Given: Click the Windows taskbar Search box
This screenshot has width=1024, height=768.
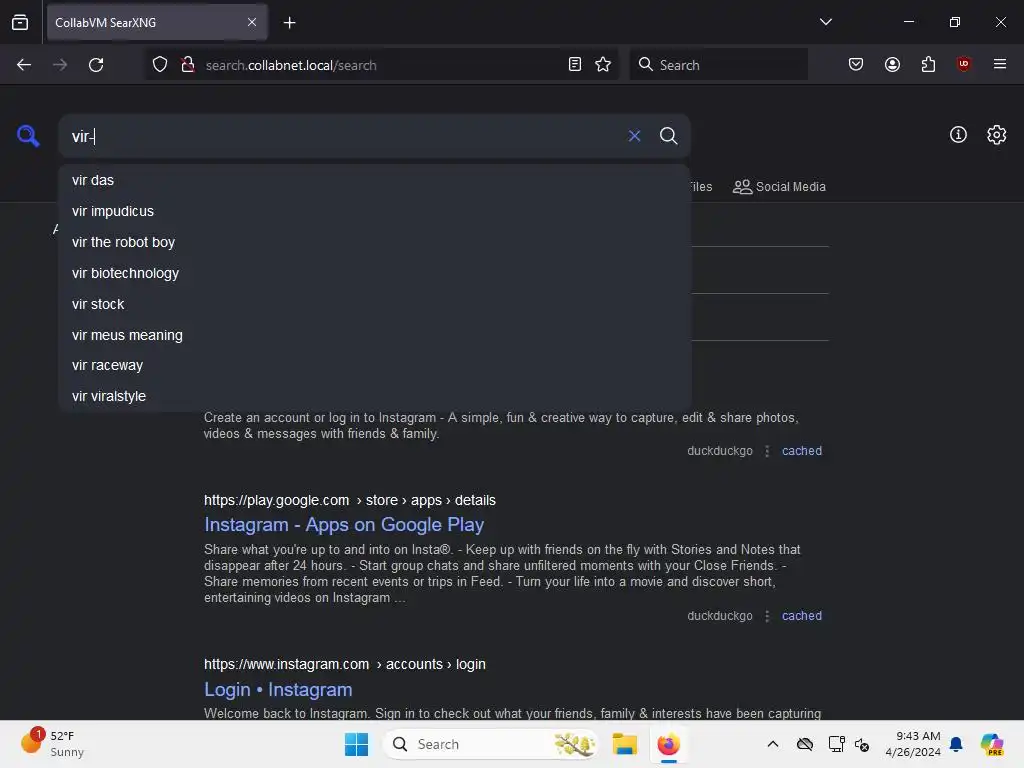Looking at the screenshot, I should point(490,744).
